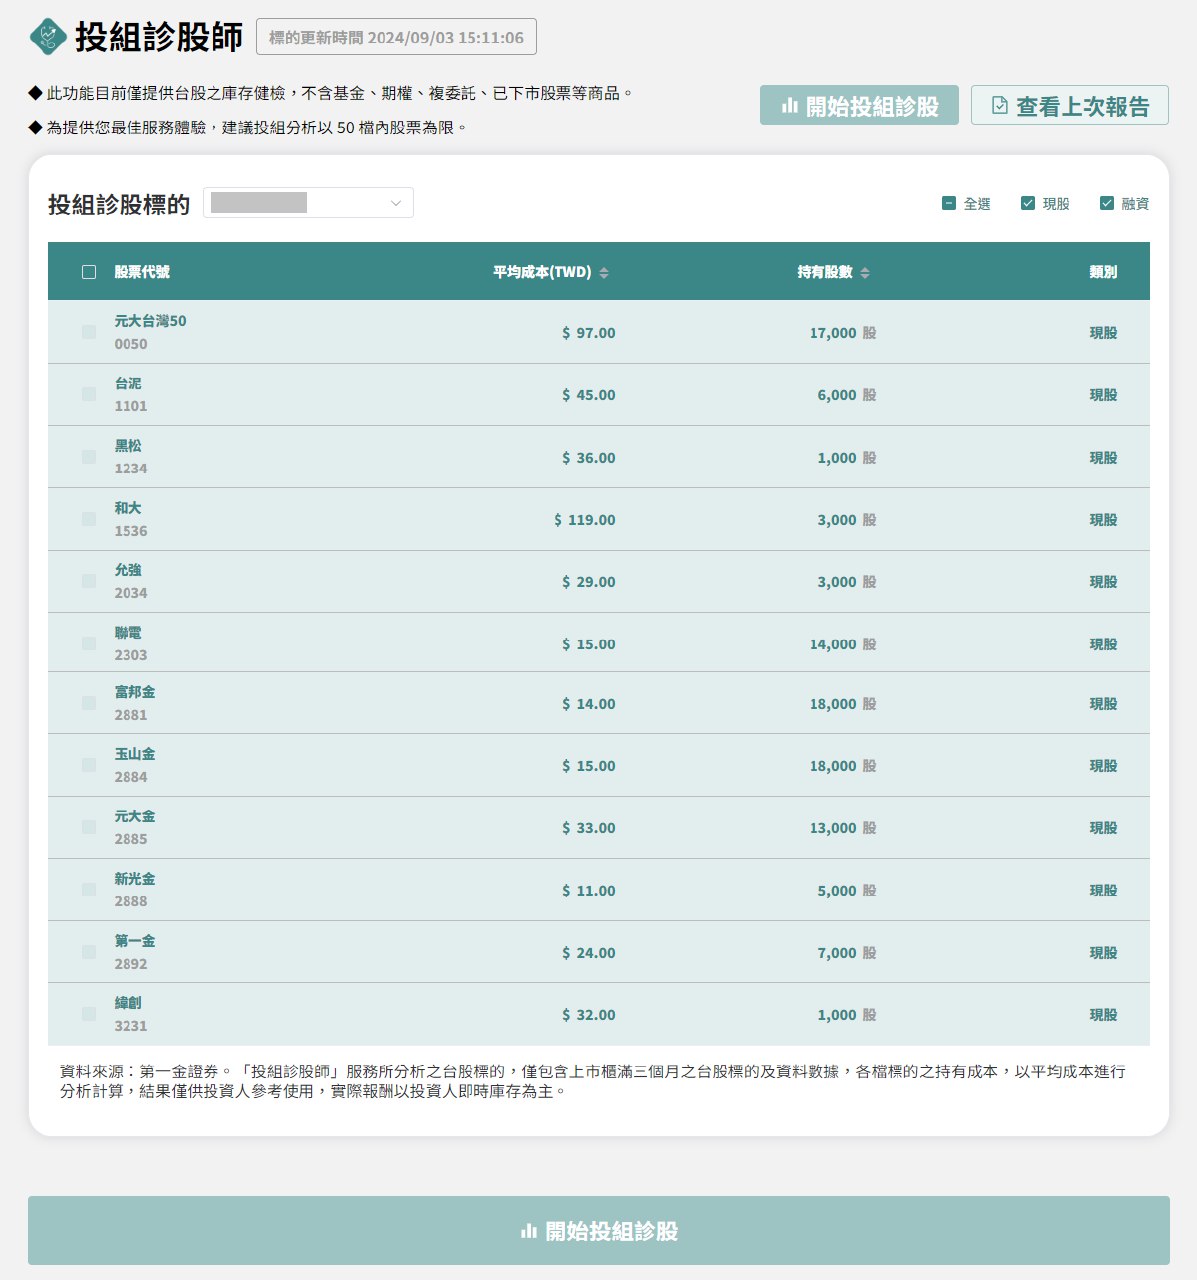This screenshot has height=1280, width=1197.
Task: Tick the header select-all checkbox beside 股票代號
Action: pyautogui.click(x=89, y=272)
